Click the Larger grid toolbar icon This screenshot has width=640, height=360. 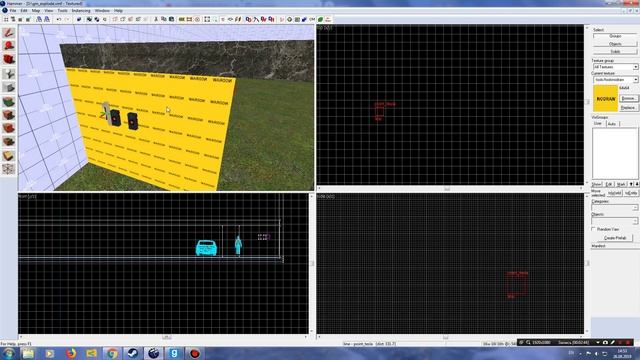(28, 19)
